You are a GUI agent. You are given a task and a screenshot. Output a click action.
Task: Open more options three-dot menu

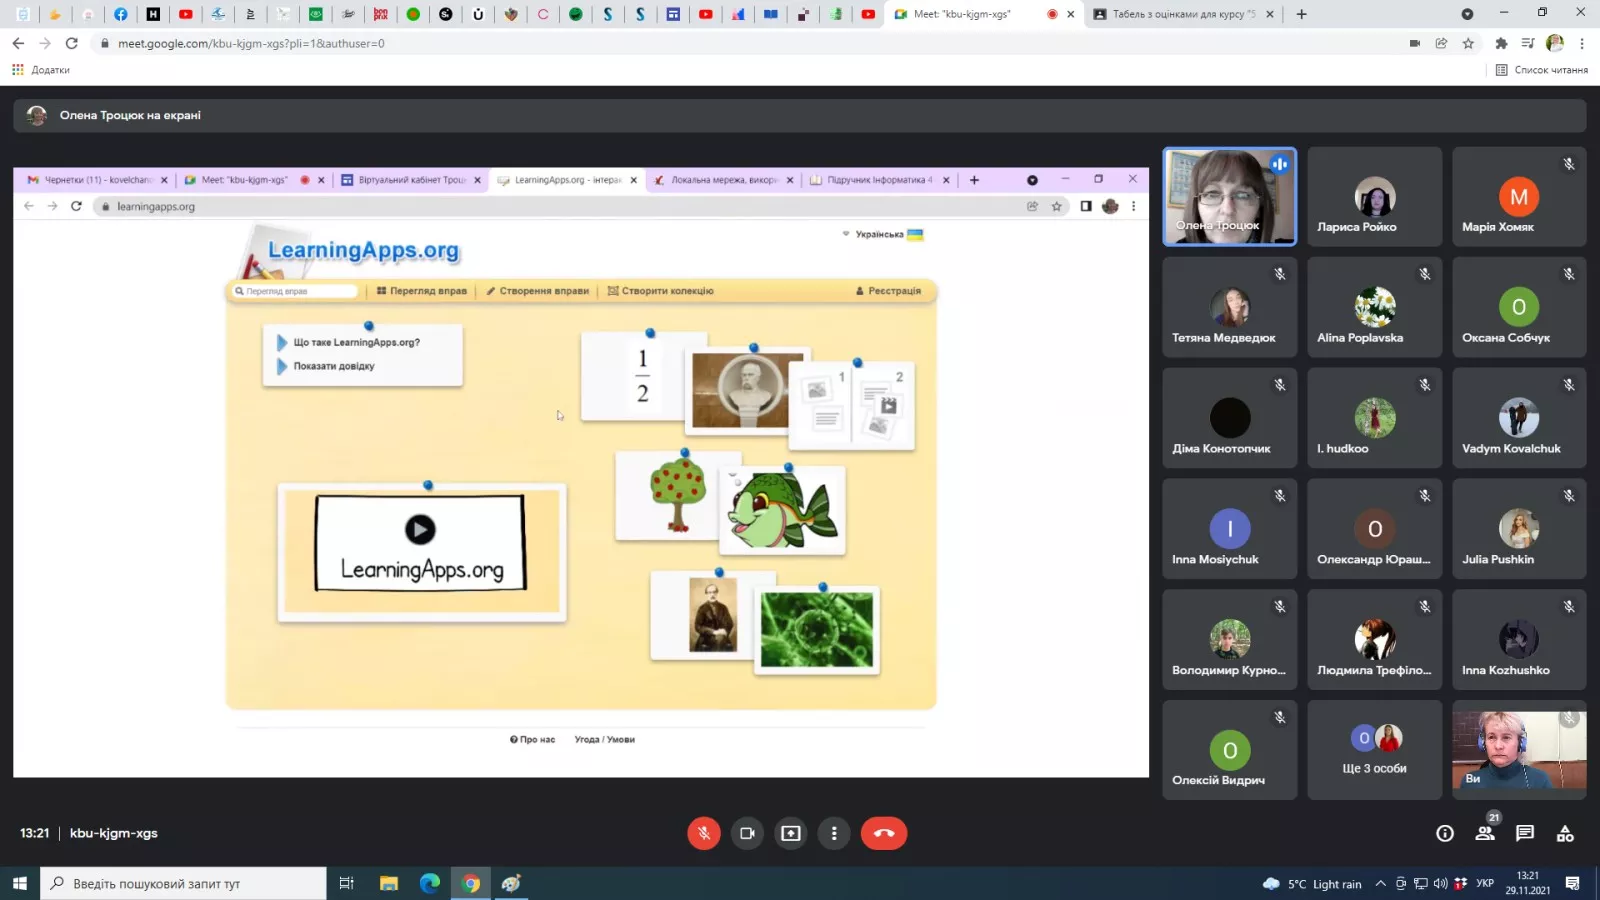tap(834, 833)
